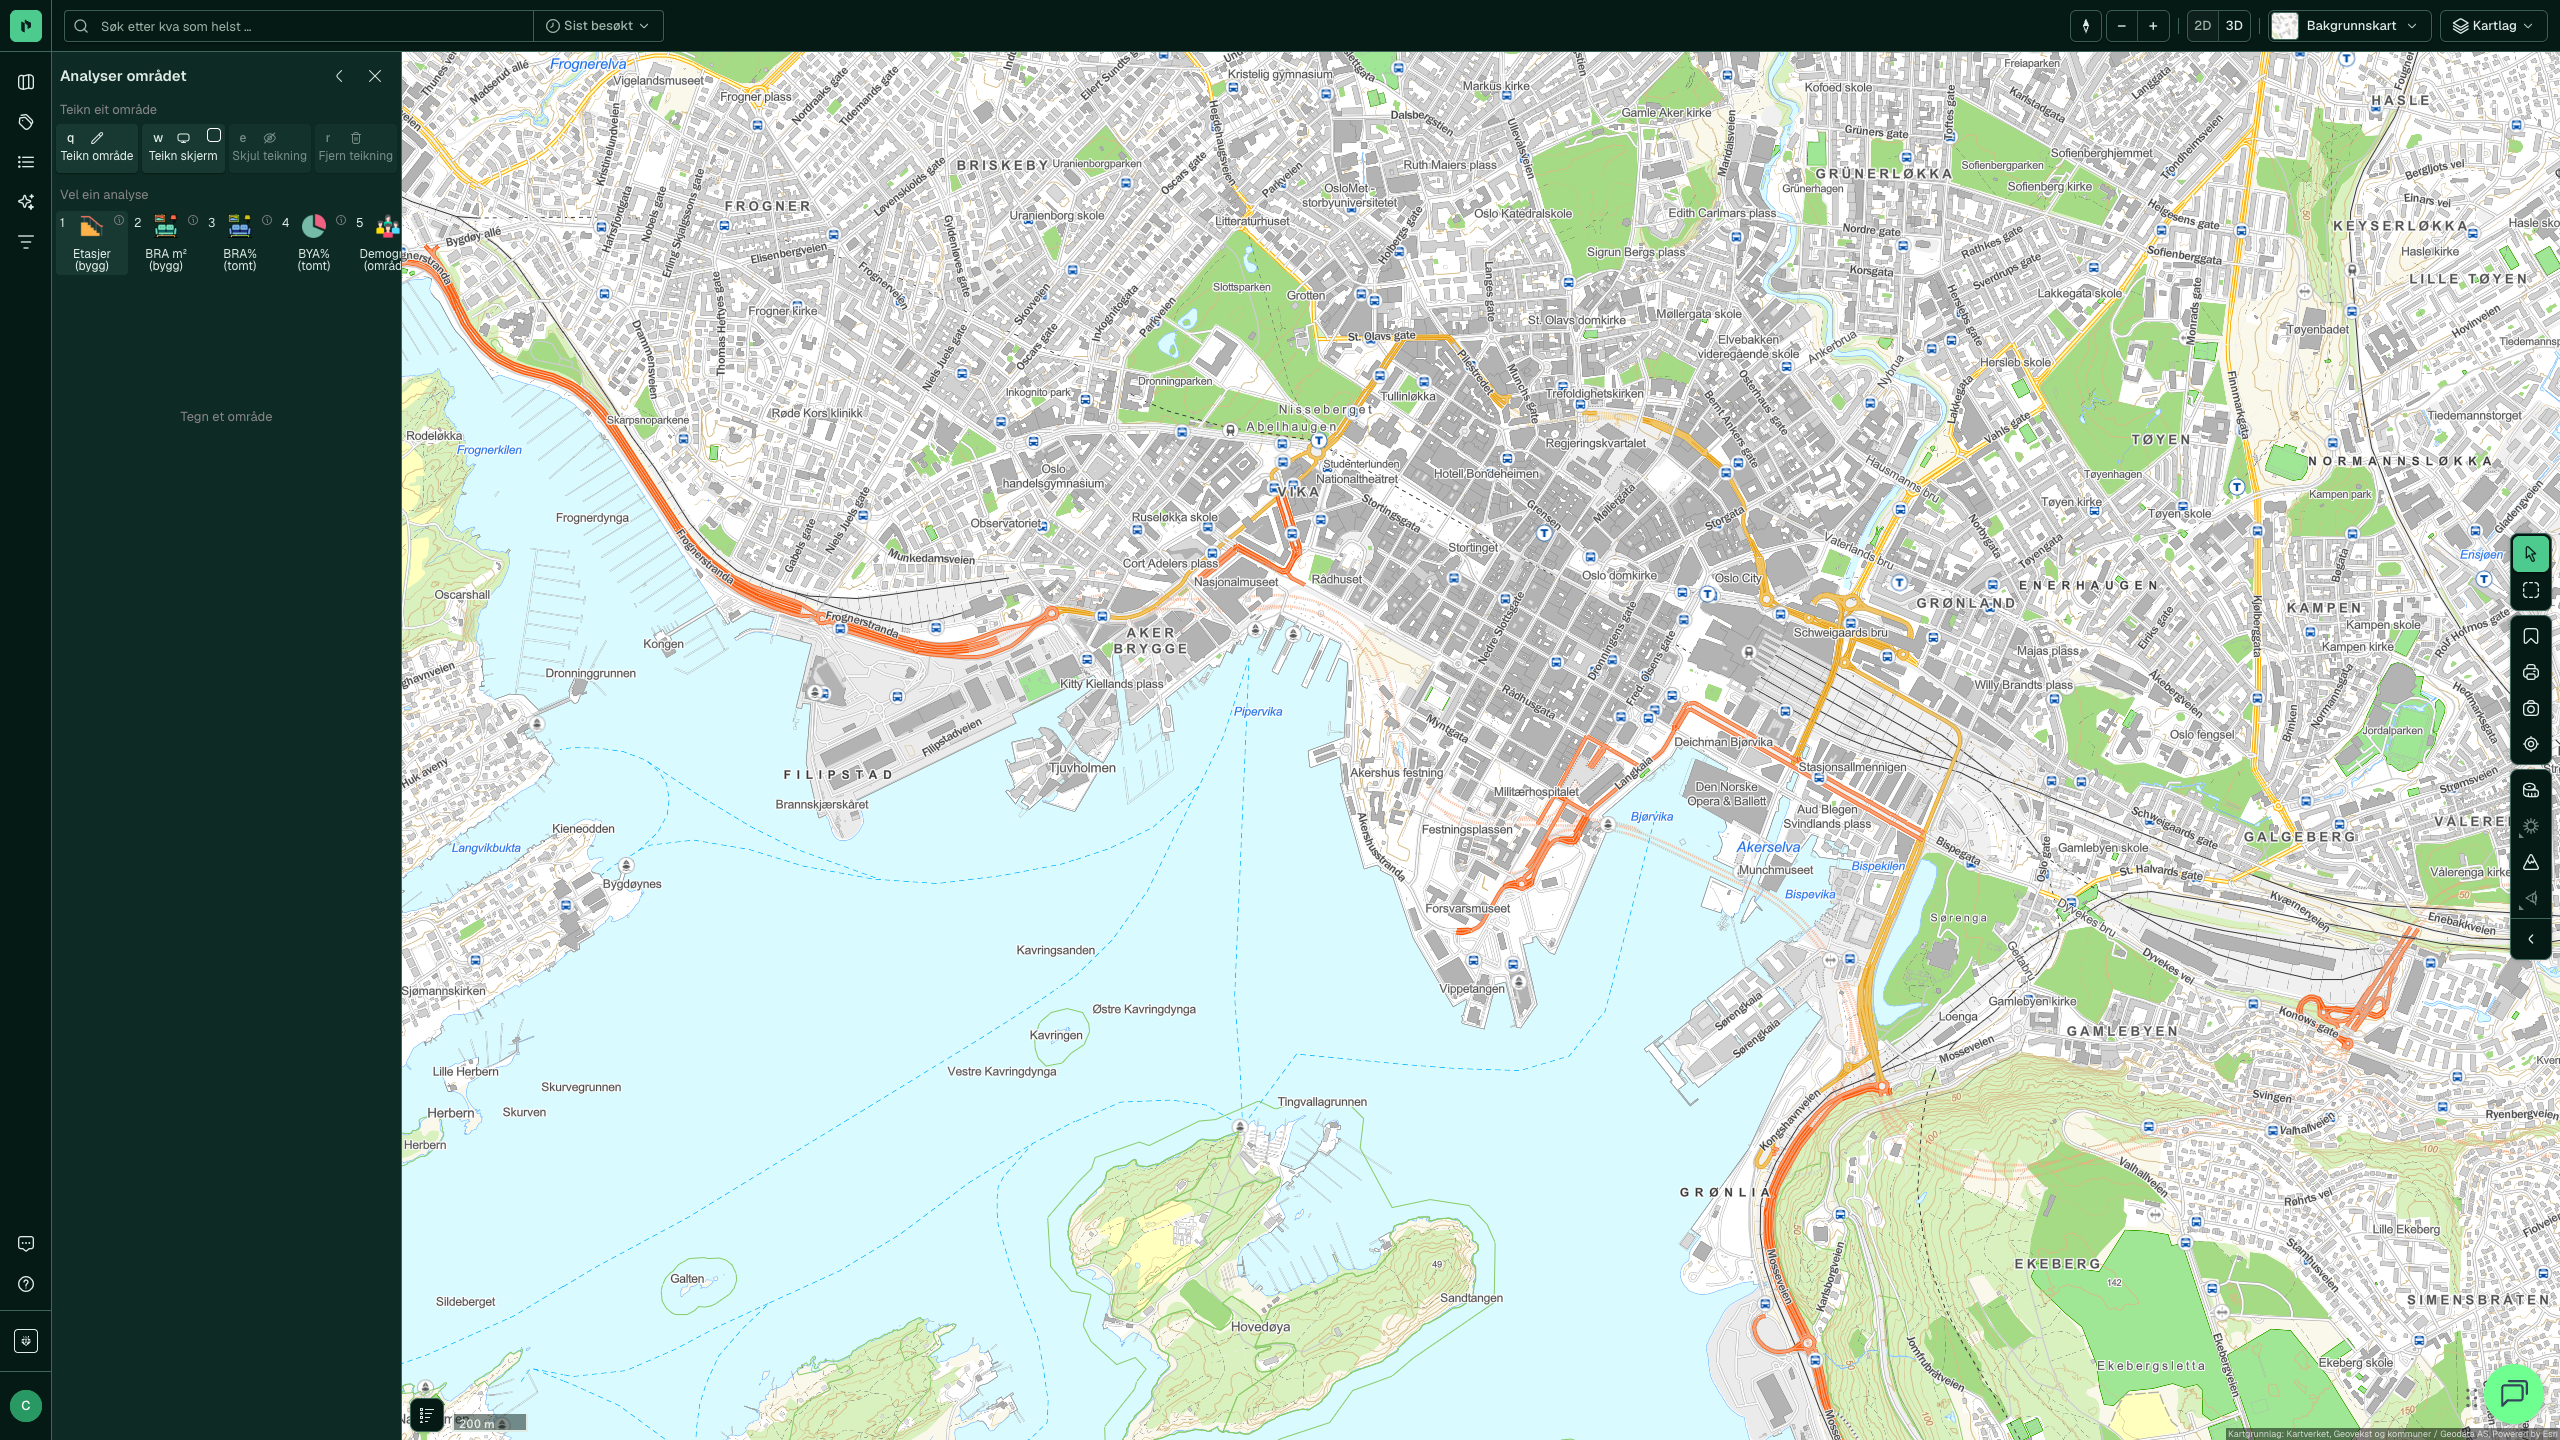Screen dimensions: 2560x1440
Task: Select the terrain mountain tool
Action: 2530,862
